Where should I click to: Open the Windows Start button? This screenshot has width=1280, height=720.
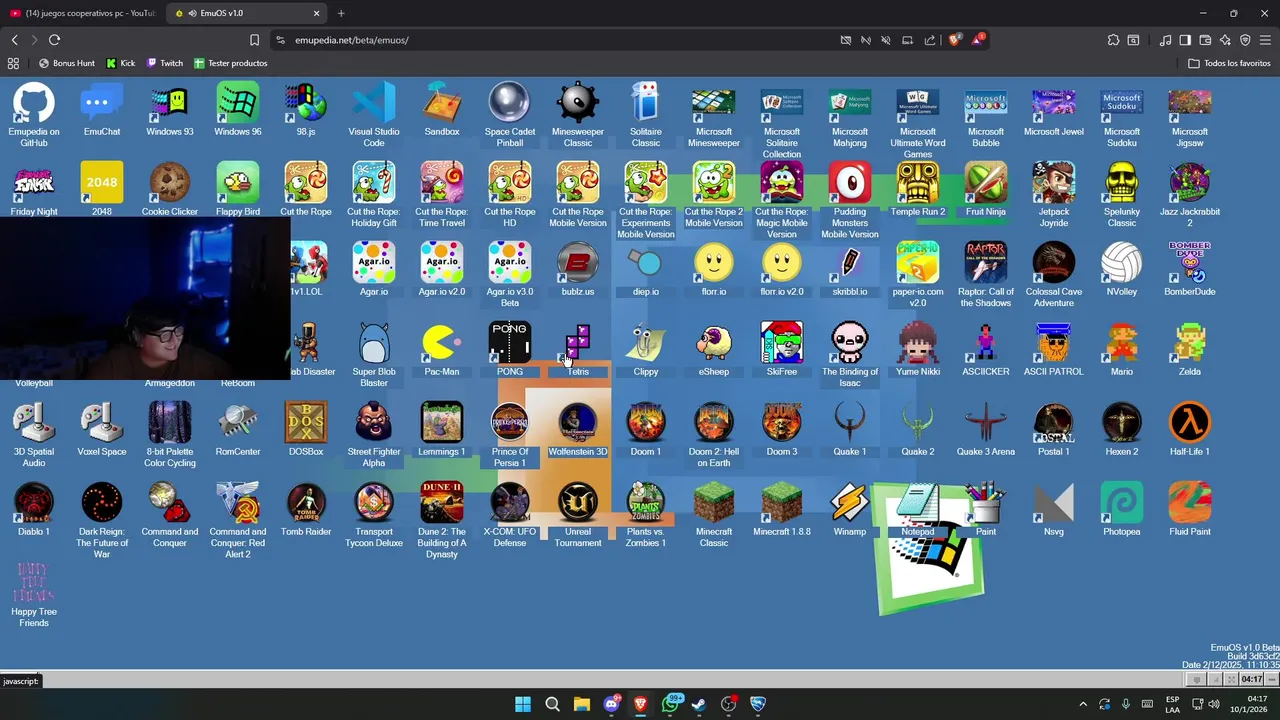523,704
